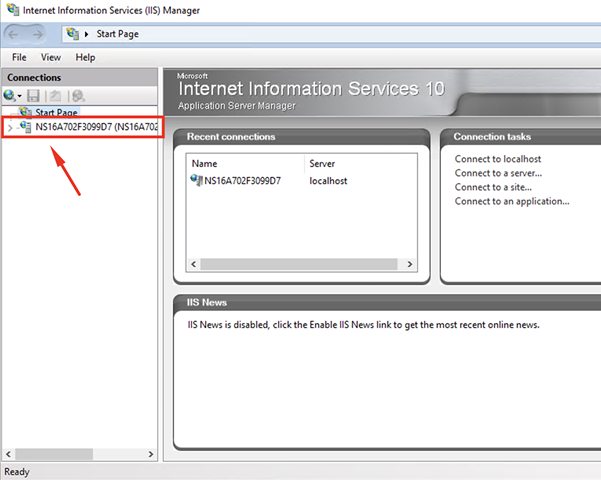Select the NS16A702F3099D7 server tree node
The width and height of the screenshot is (601, 480).
click(x=97, y=127)
